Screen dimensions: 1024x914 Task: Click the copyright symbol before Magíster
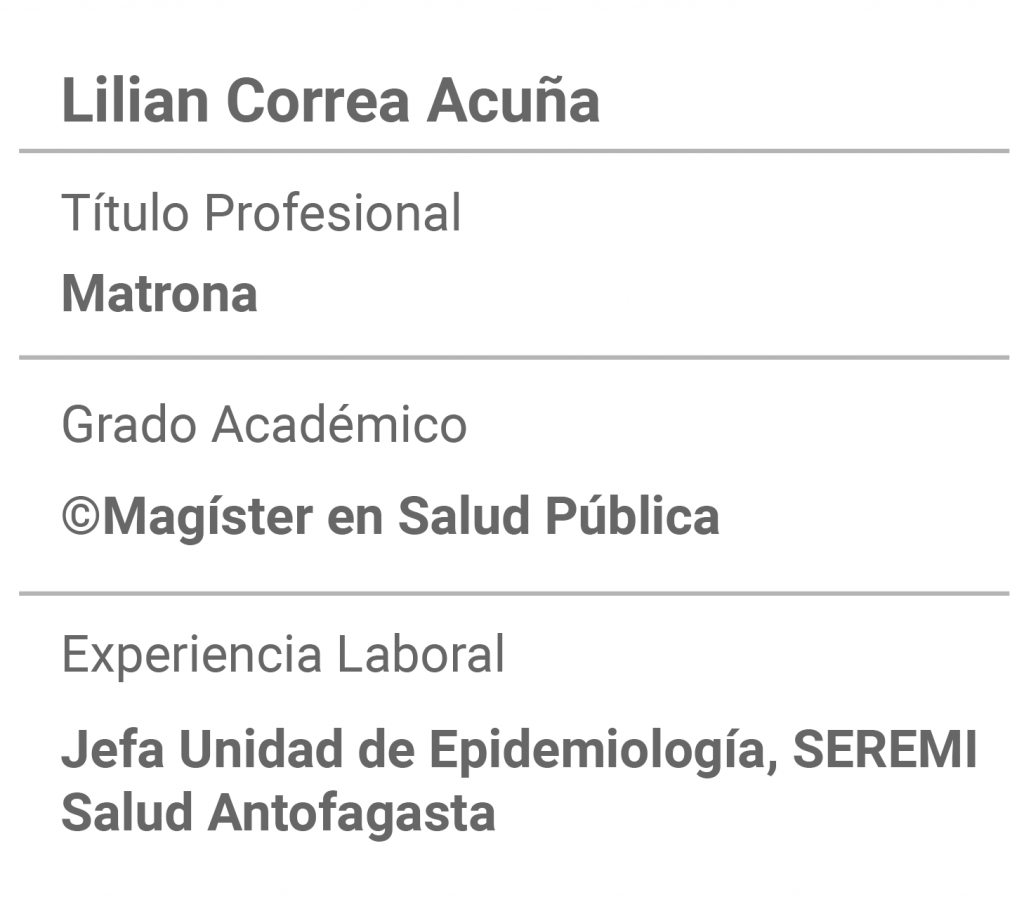81,516
